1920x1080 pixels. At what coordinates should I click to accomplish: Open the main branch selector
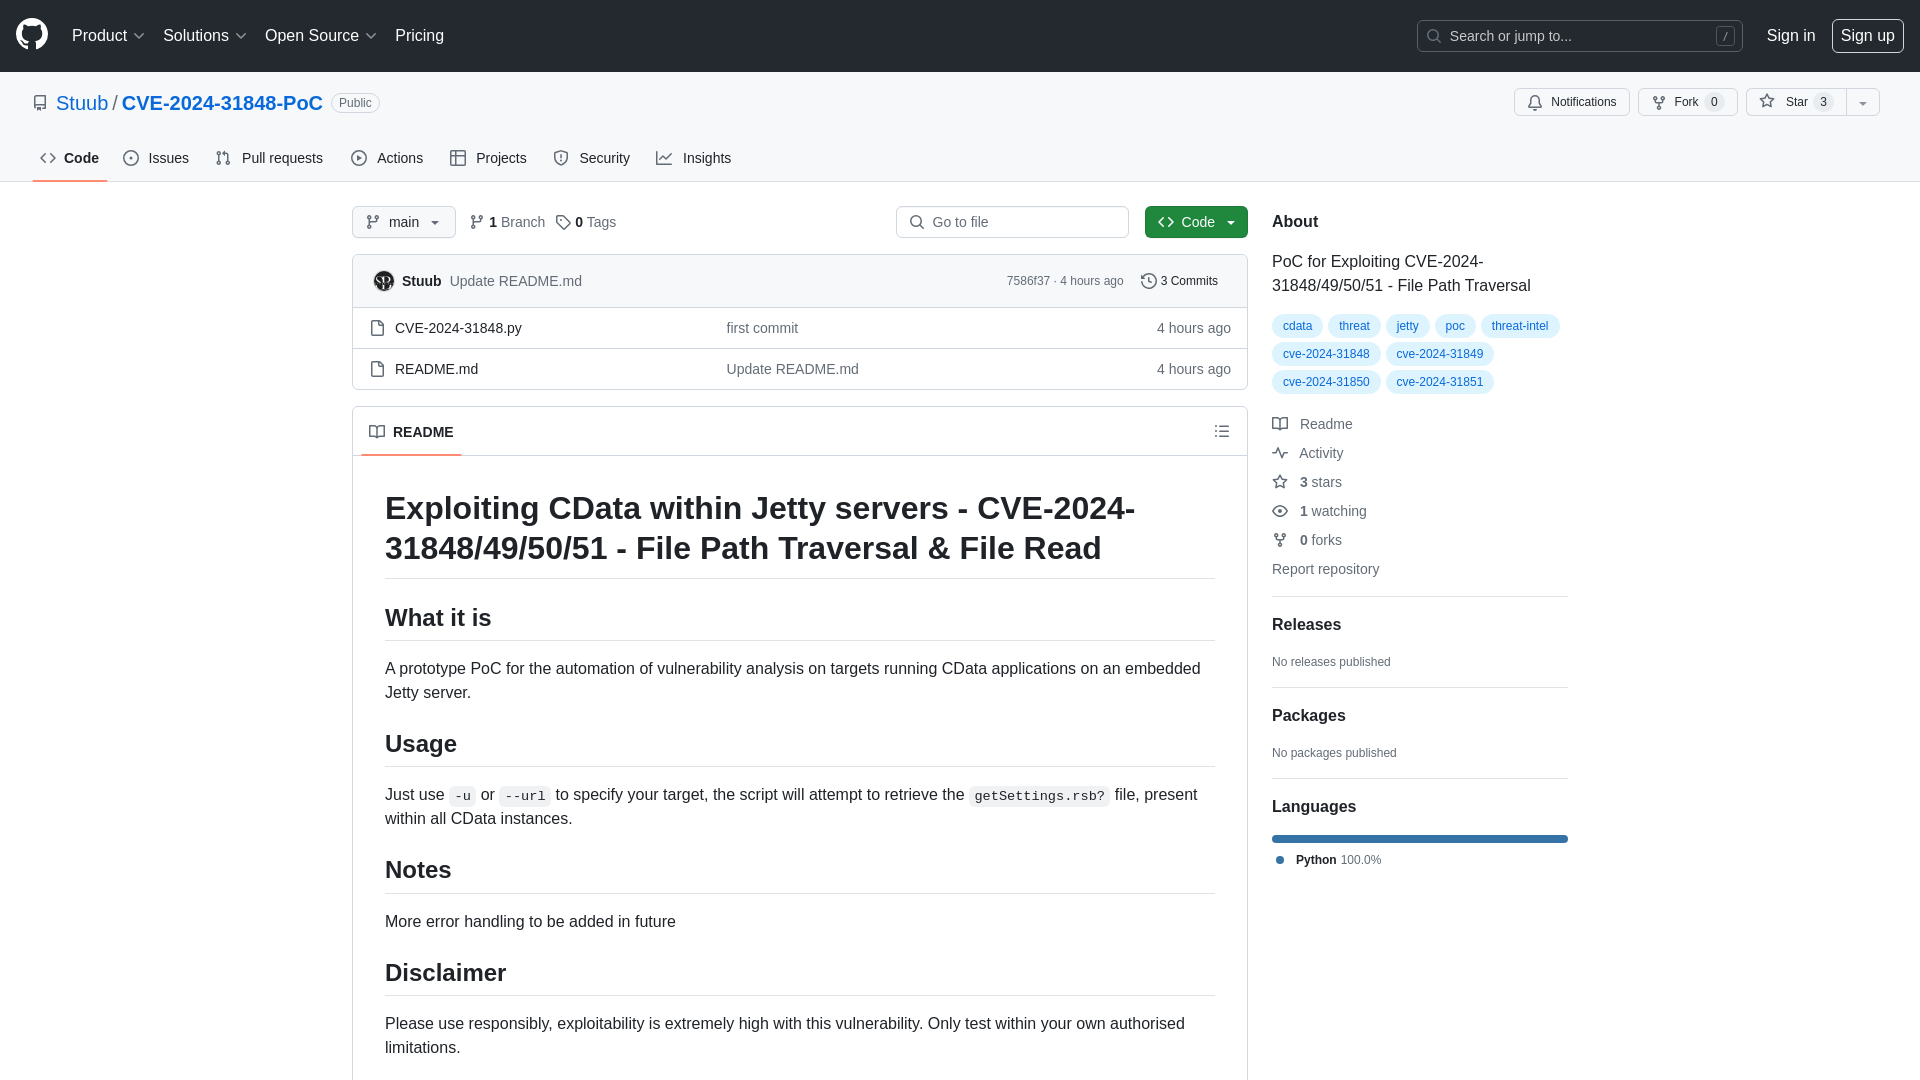[x=404, y=222]
